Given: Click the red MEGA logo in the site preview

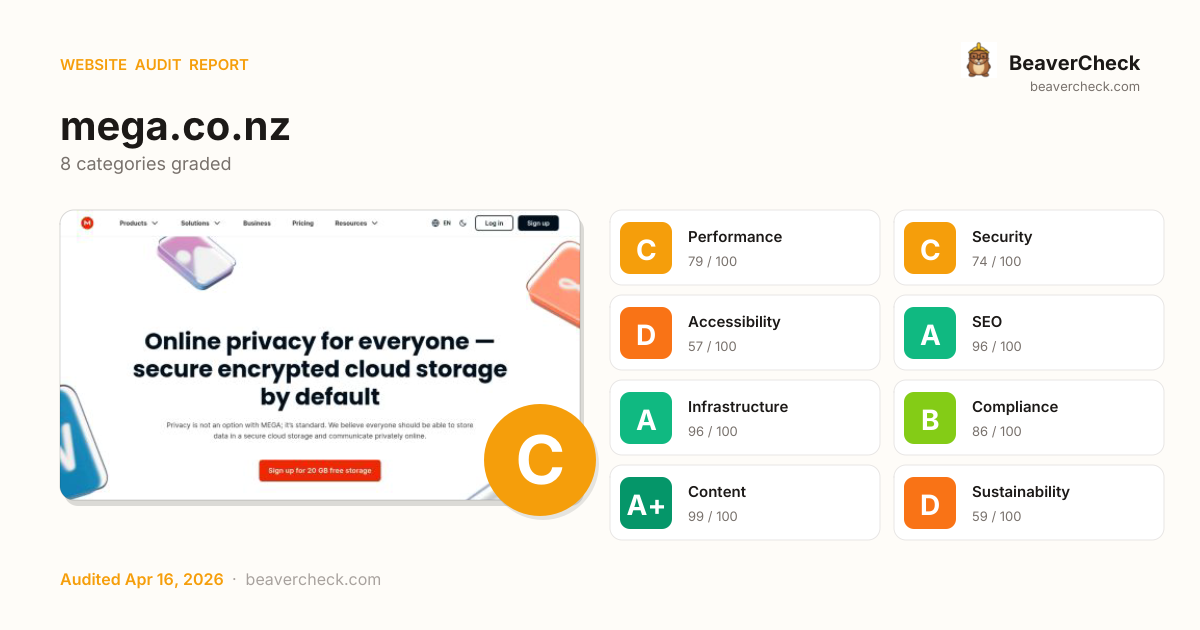Looking at the screenshot, I should [87, 223].
